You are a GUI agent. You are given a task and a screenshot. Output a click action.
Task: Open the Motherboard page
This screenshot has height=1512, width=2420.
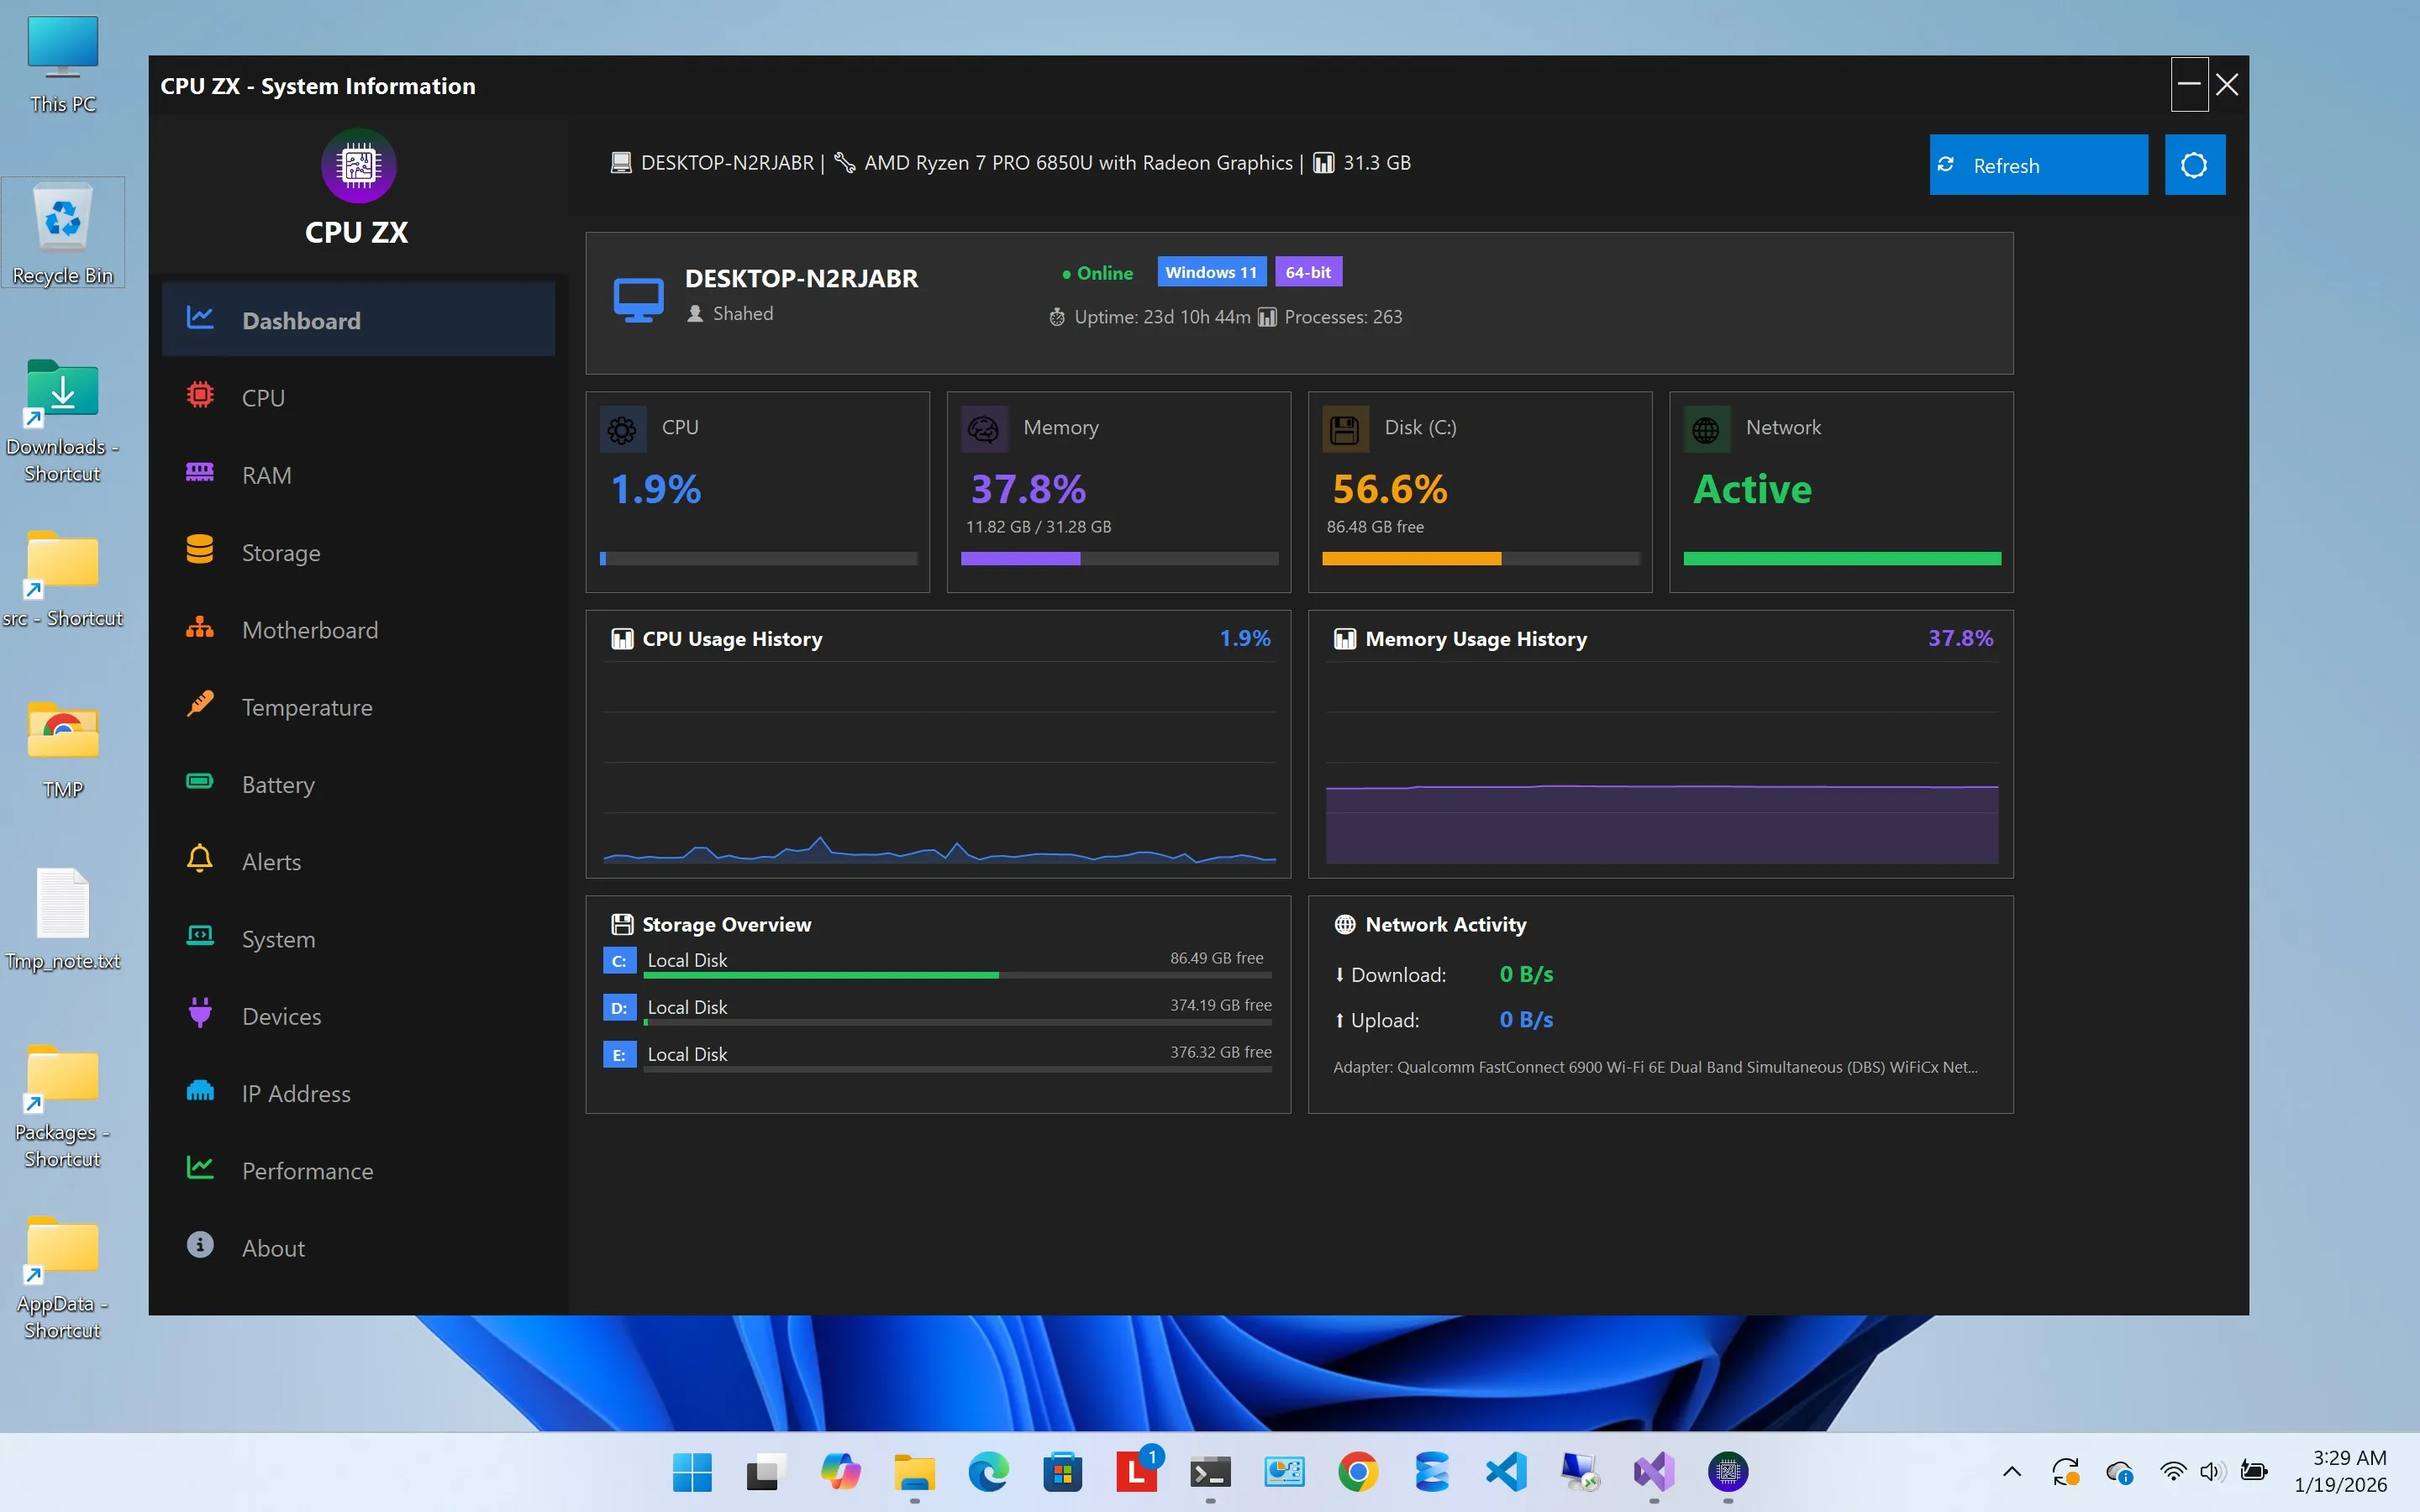point(358,629)
